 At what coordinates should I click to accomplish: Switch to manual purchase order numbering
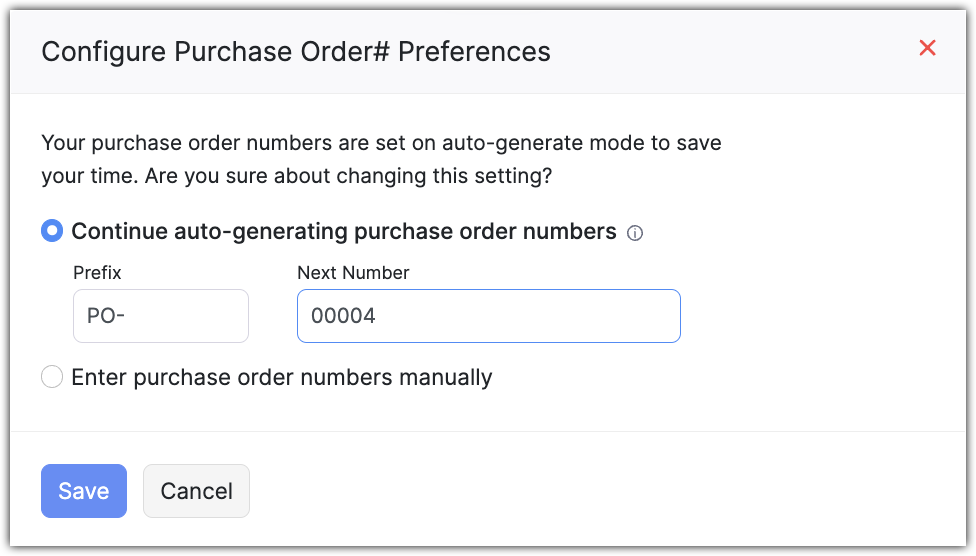(52, 377)
